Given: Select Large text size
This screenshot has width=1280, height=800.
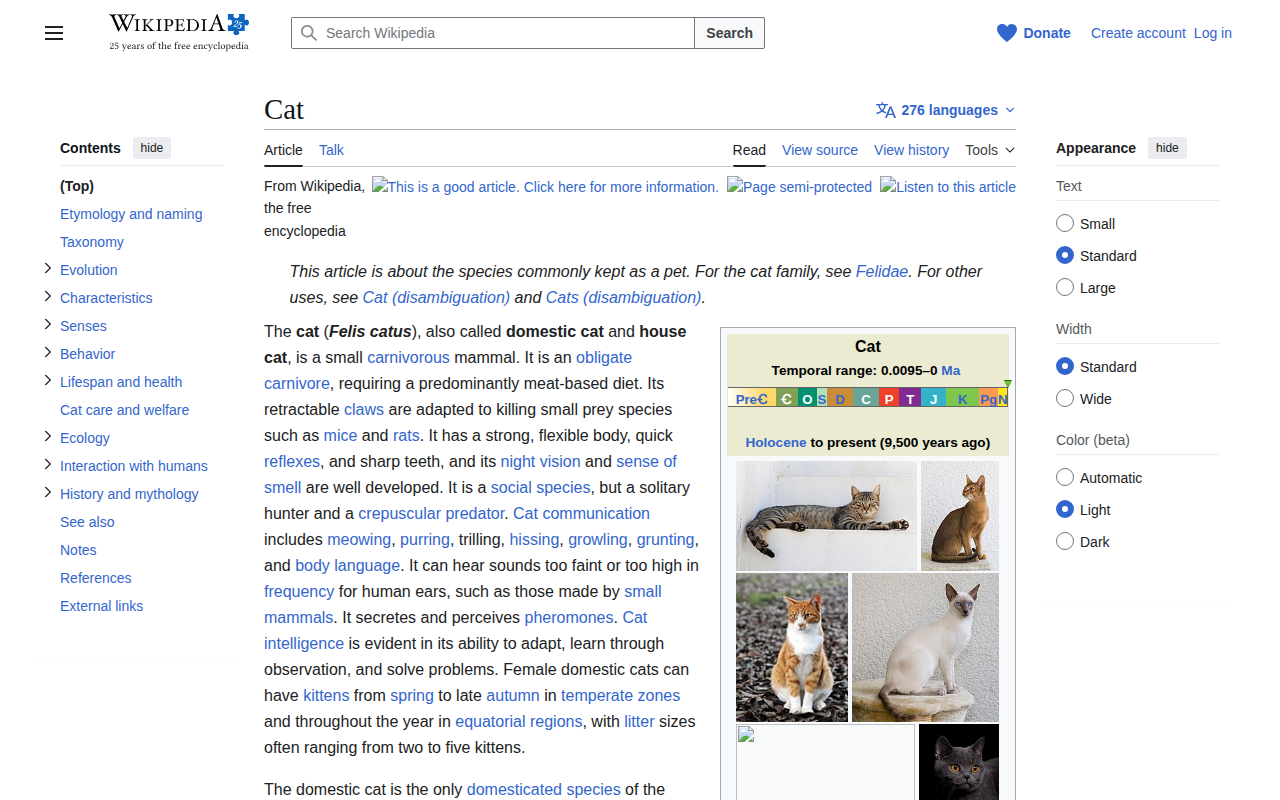Looking at the screenshot, I should (1065, 287).
